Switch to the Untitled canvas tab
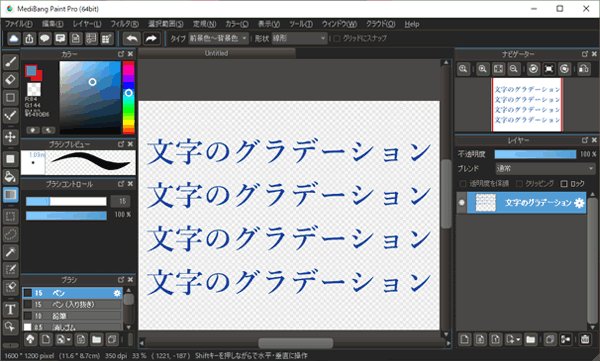 (217, 53)
